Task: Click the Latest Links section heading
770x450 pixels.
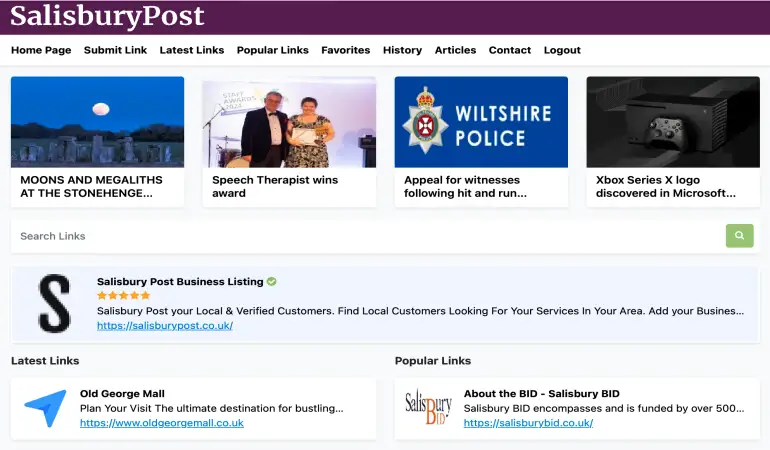Action: (x=45, y=361)
